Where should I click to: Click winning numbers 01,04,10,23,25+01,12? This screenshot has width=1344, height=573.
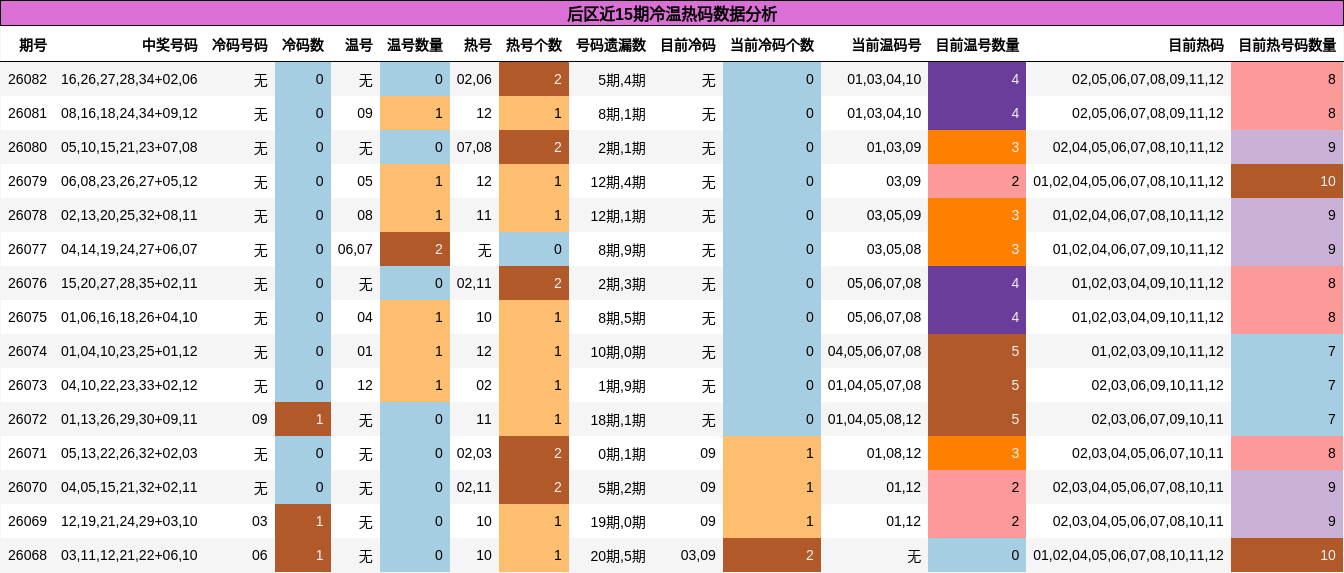129,351
